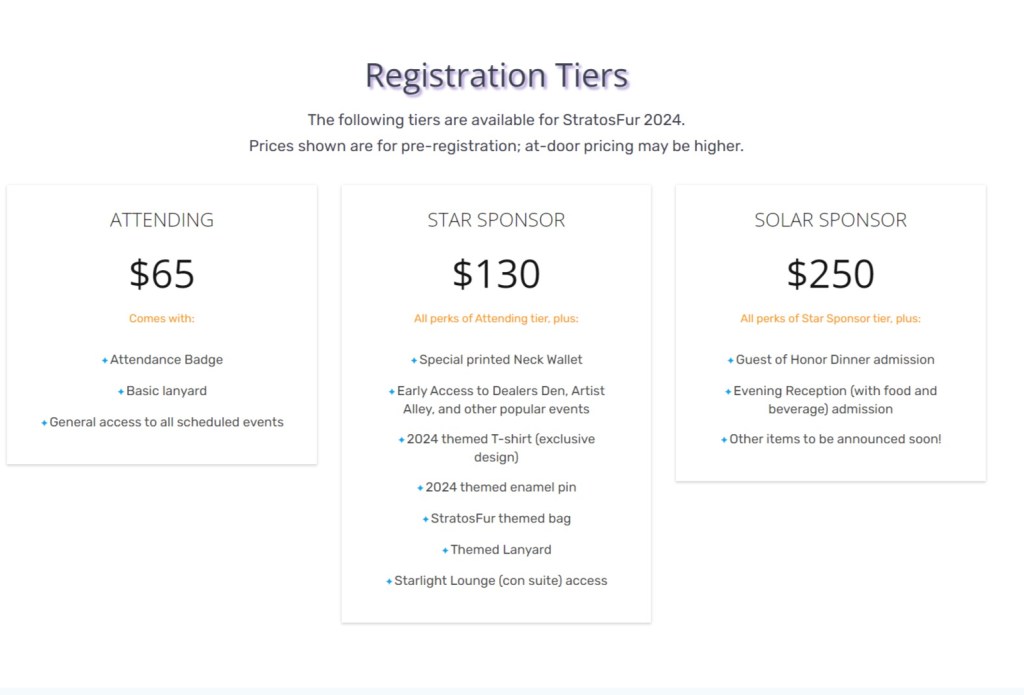Click the bullet icon beside Starlight Lounge access

tap(389, 582)
